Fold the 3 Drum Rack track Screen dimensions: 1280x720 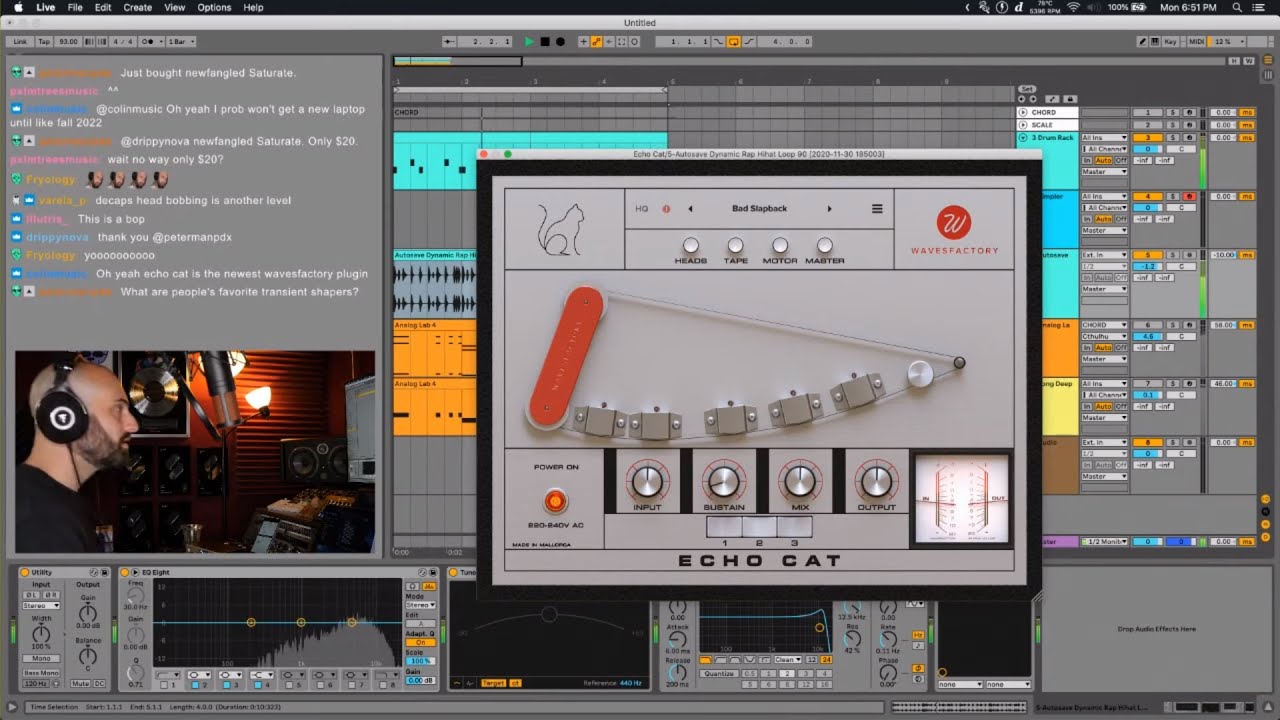pyautogui.click(x=1023, y=137)
